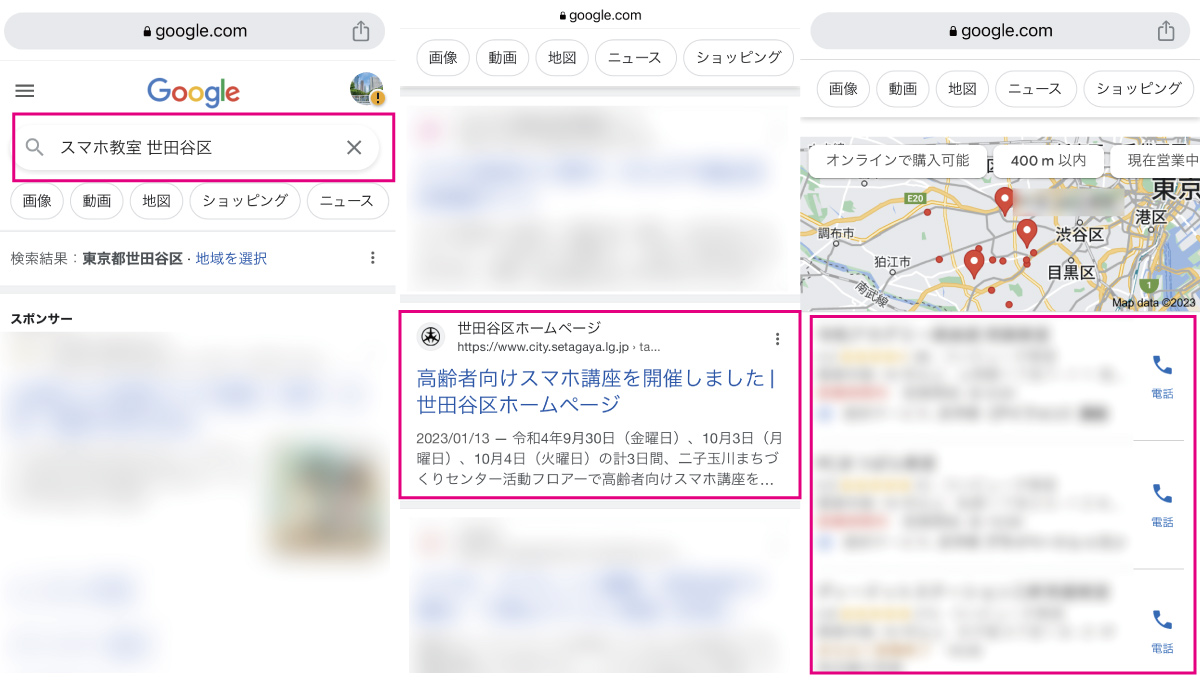
Task: Open 高齢者向けスマホ講座を開催しました result title
Action: pos(595,391)
